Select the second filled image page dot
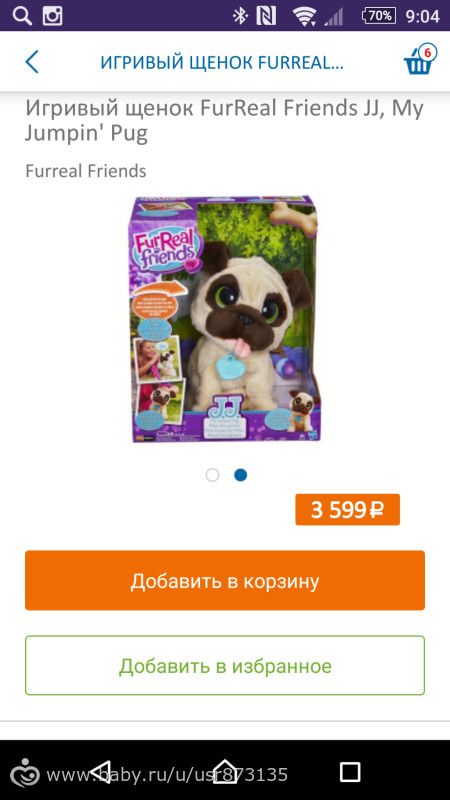The width and height of the screenshot is (450, 800). pos(240,475)
